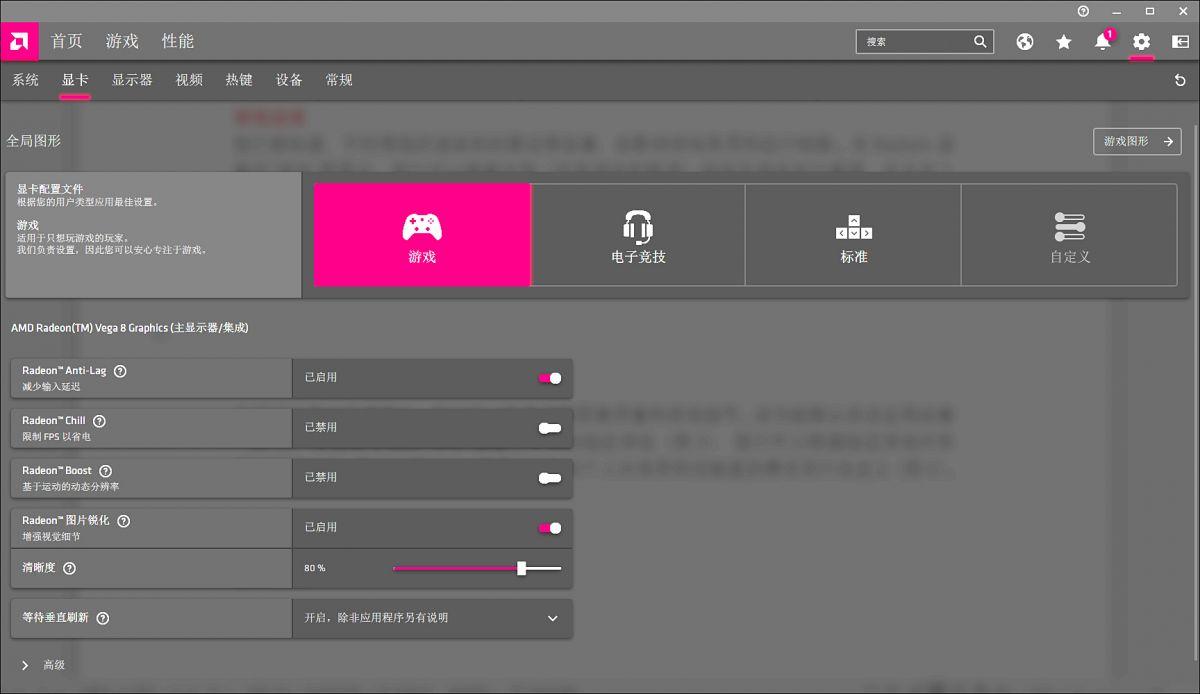Screen dimensions: 1200x694
Task: Select the 电子竞技 headset profile
Action: [x=638, y=235]
